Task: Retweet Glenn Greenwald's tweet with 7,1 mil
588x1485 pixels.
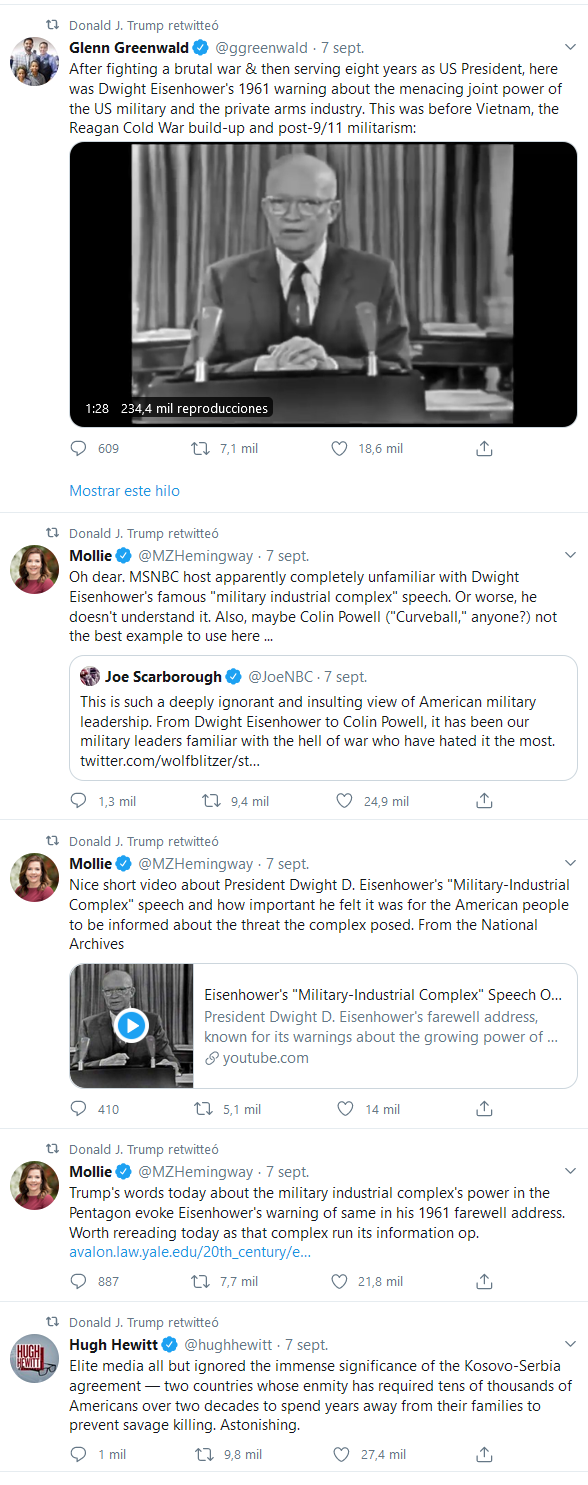Action: click(x=201, y=449)
